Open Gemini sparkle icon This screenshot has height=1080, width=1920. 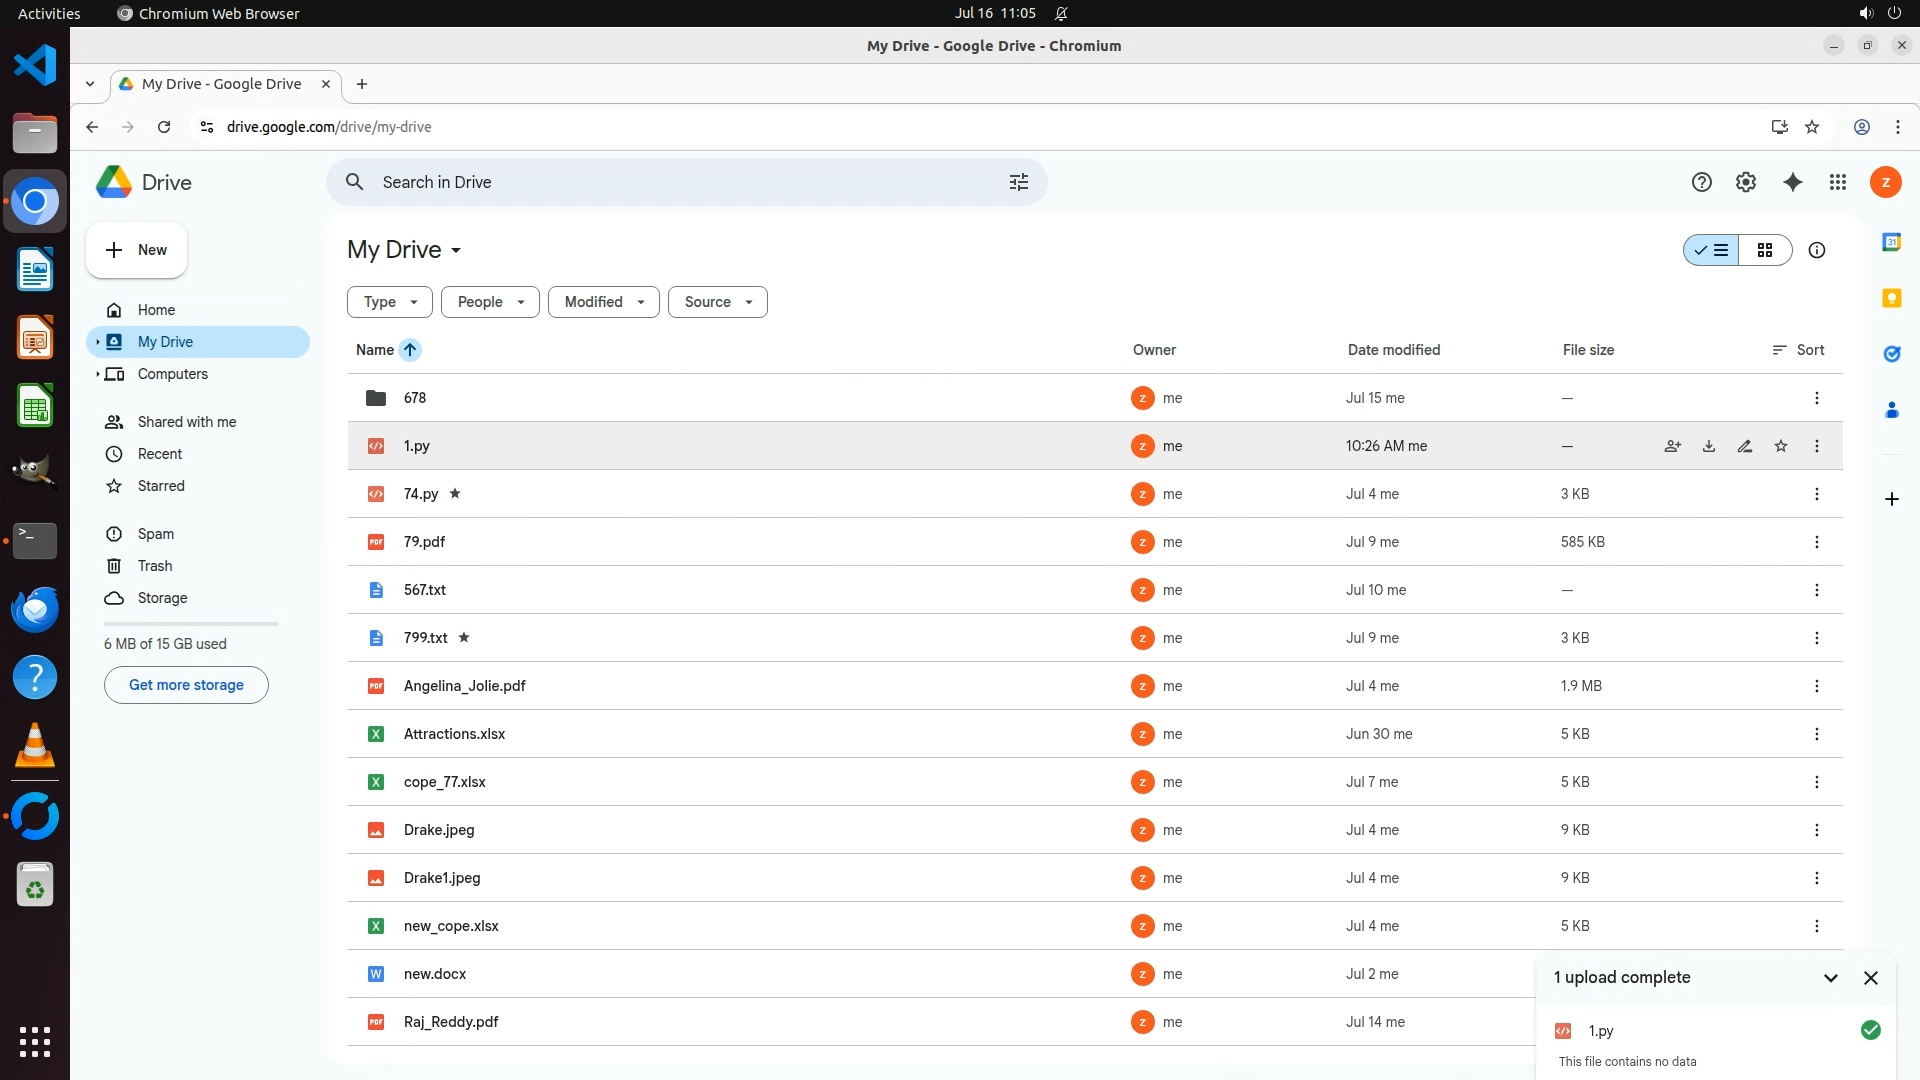[1792, 182]
